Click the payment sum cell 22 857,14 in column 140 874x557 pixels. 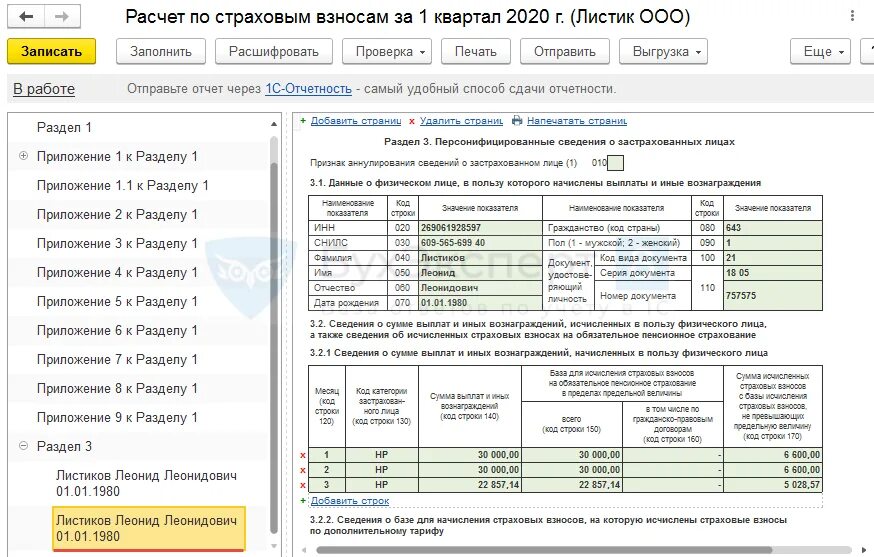470,485
